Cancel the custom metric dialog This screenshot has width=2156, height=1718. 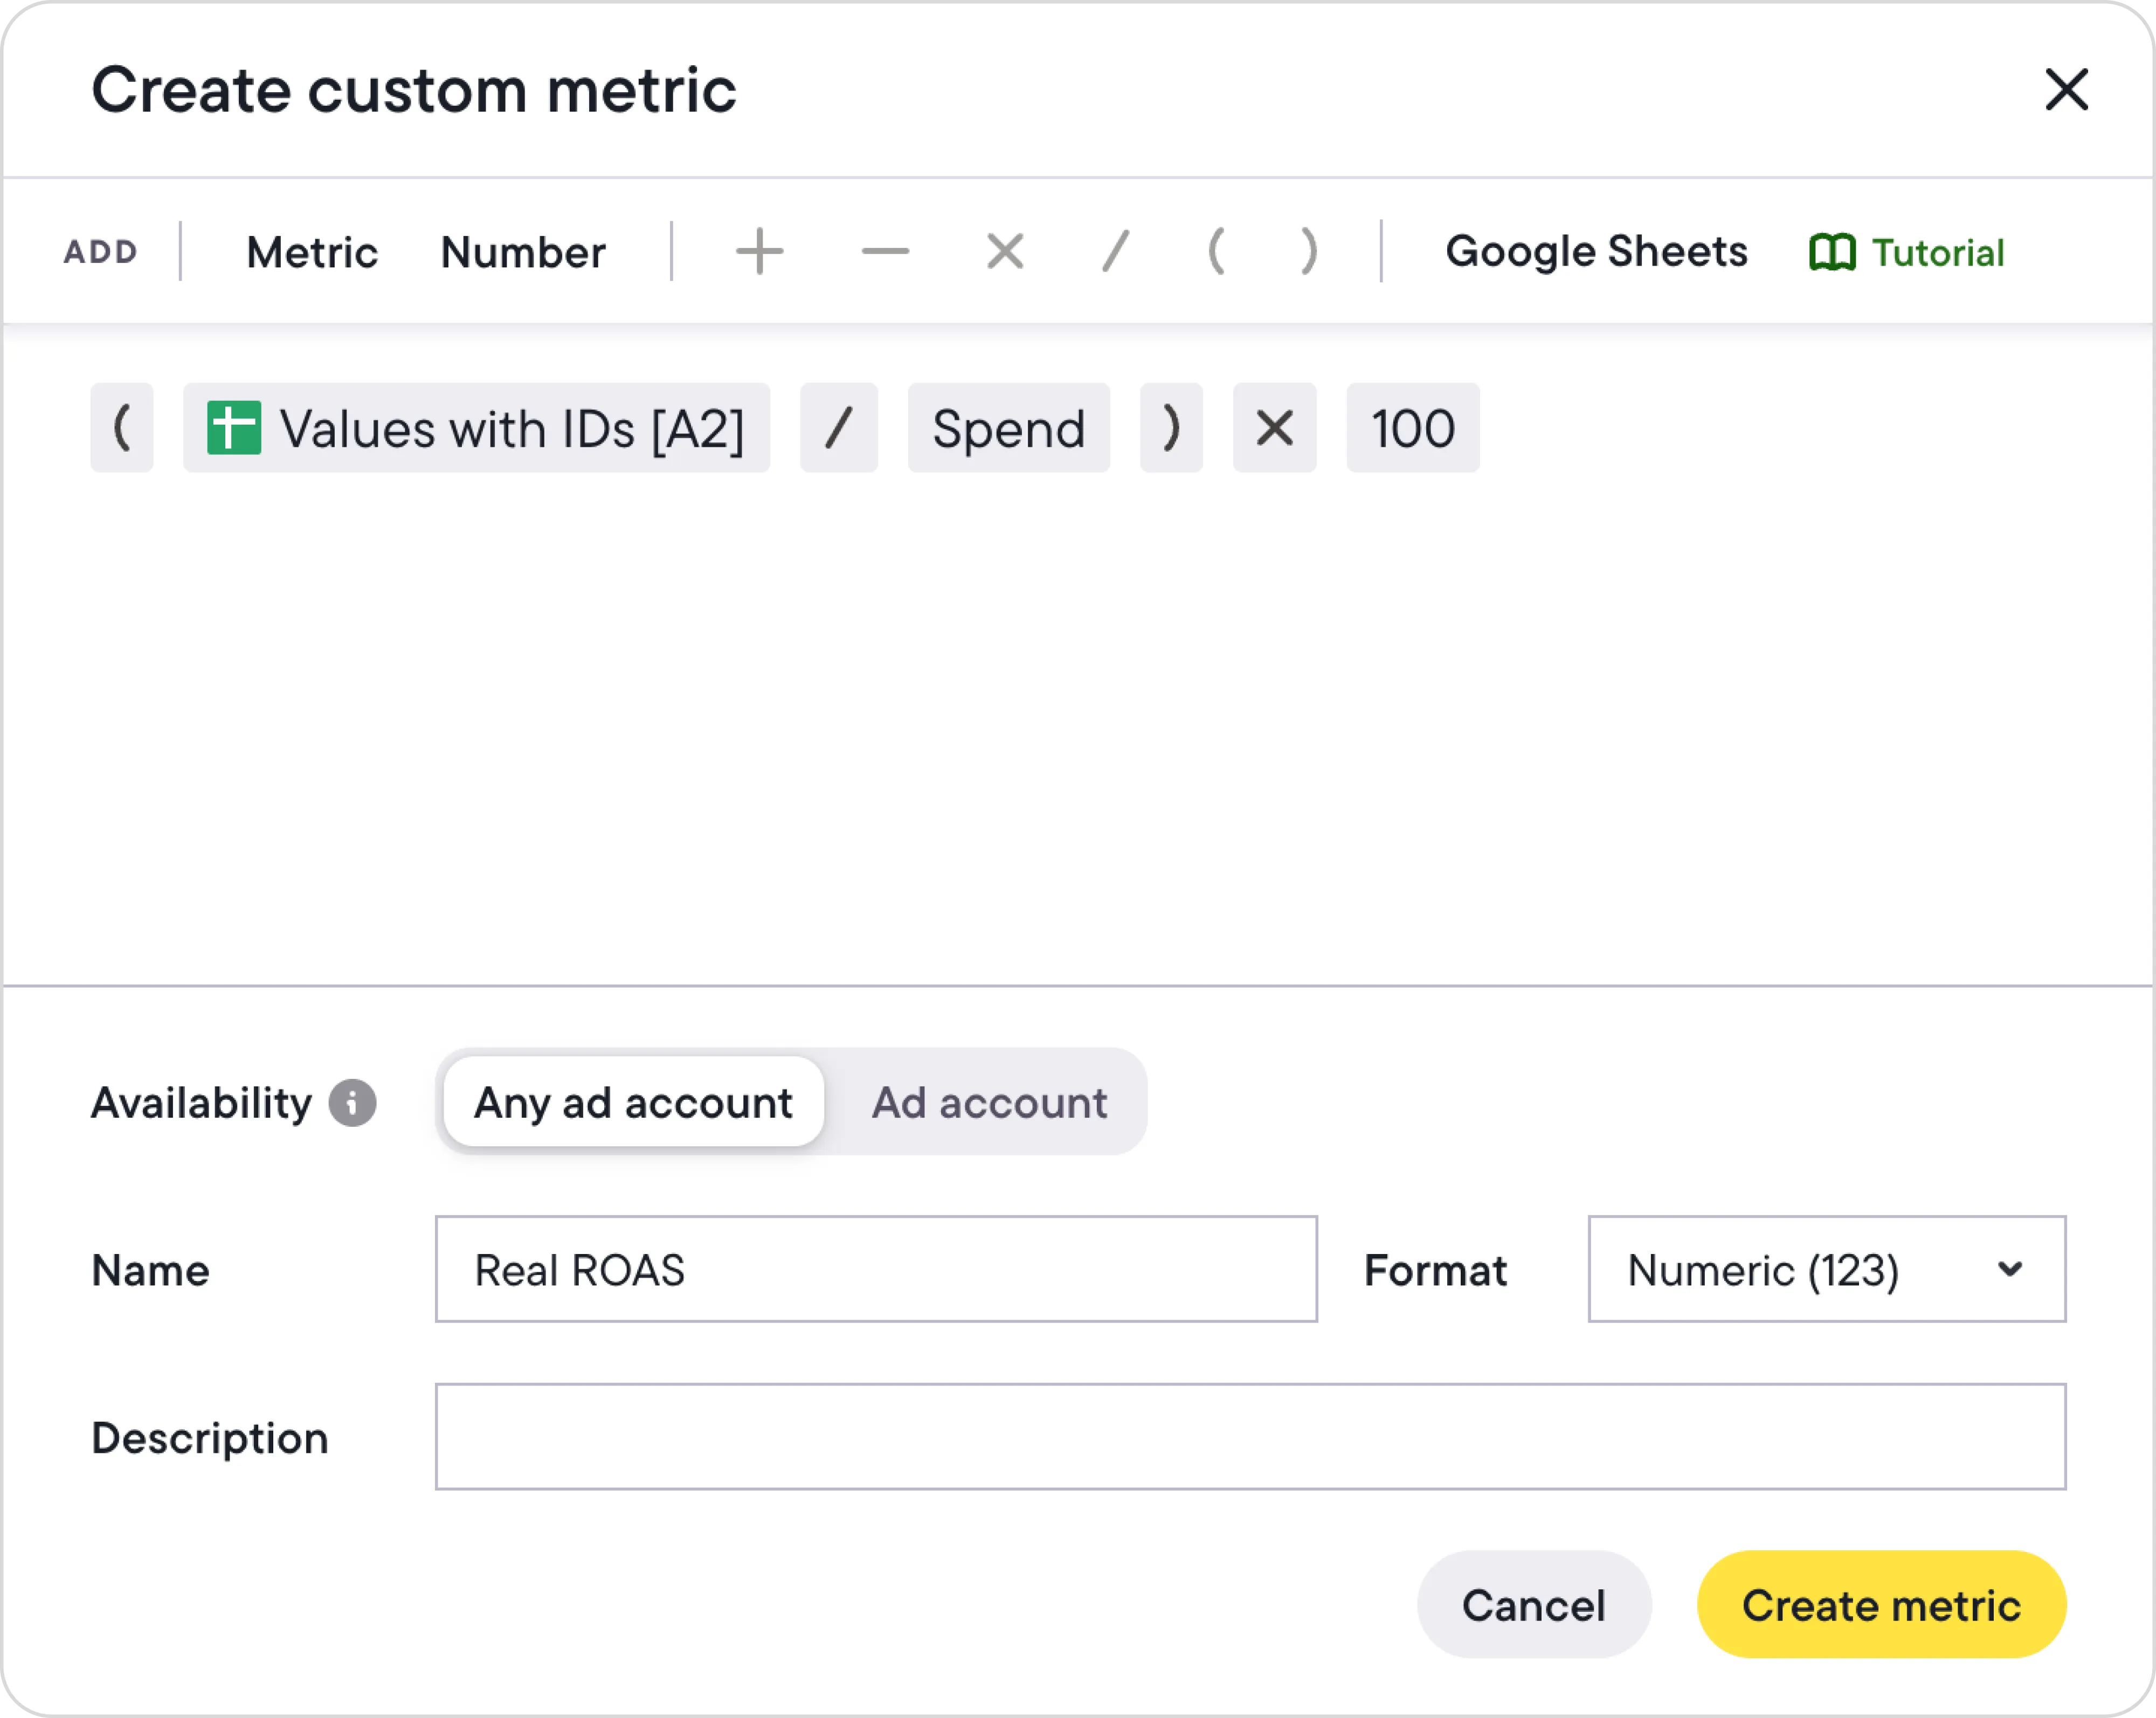pyautogui.click(x=1533, y=1604)
